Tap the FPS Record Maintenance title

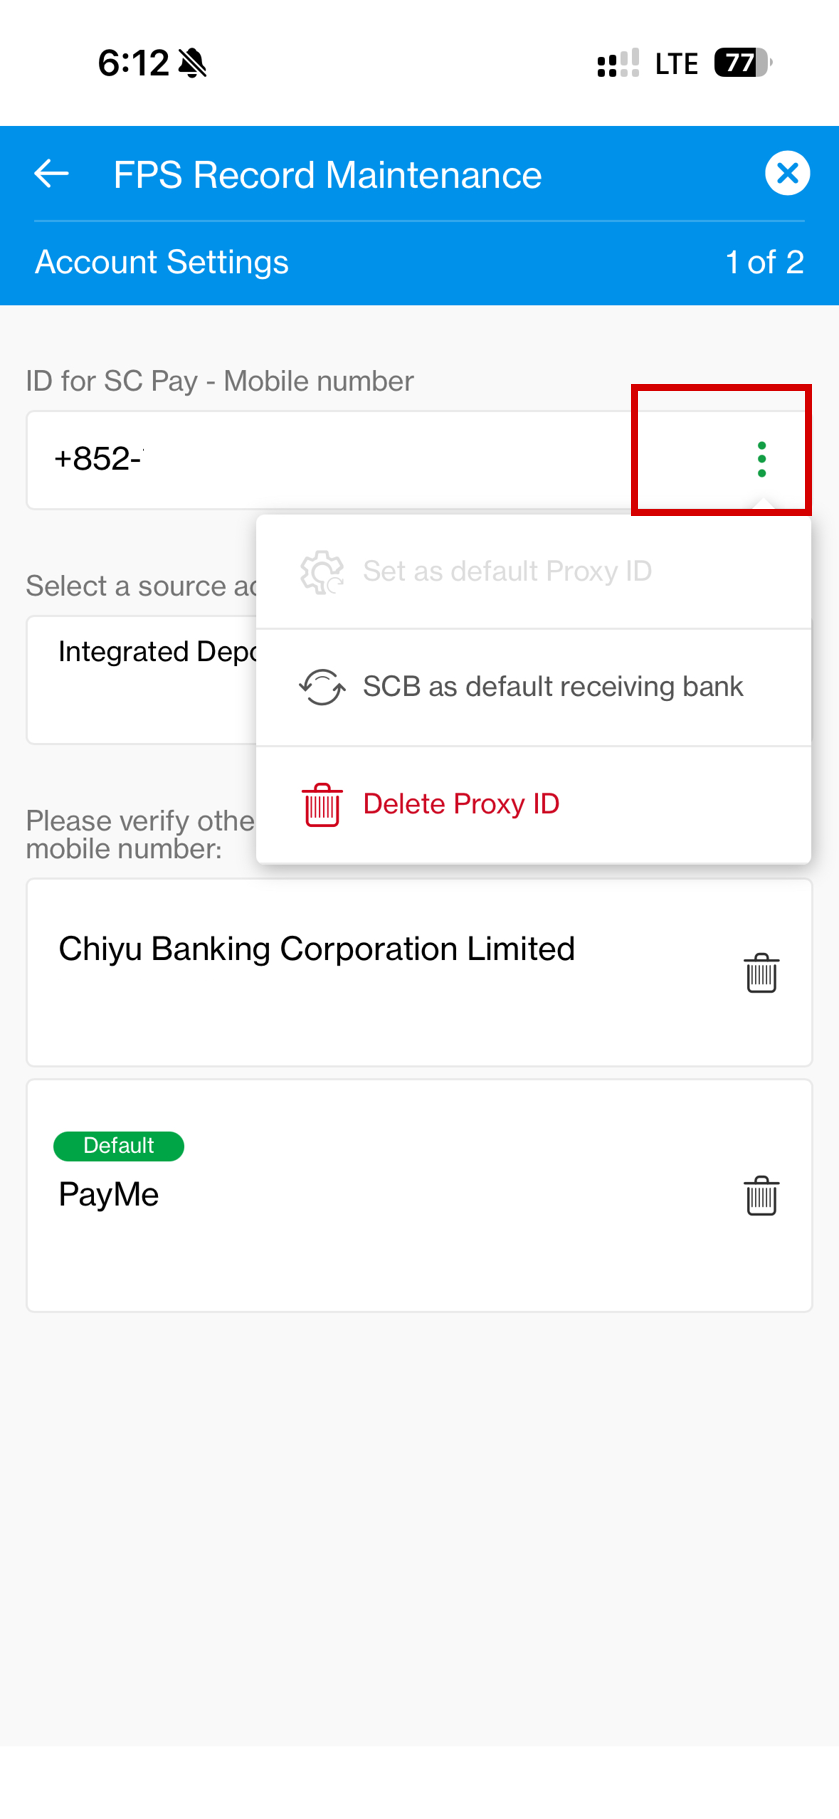[327, 175]
